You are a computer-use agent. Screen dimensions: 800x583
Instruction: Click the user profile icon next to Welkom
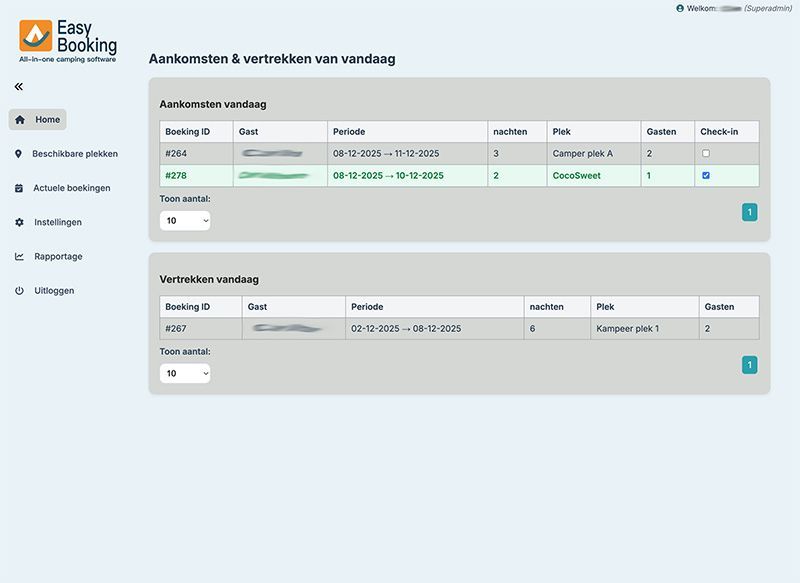pyautogui.click(x=680, y=8)
